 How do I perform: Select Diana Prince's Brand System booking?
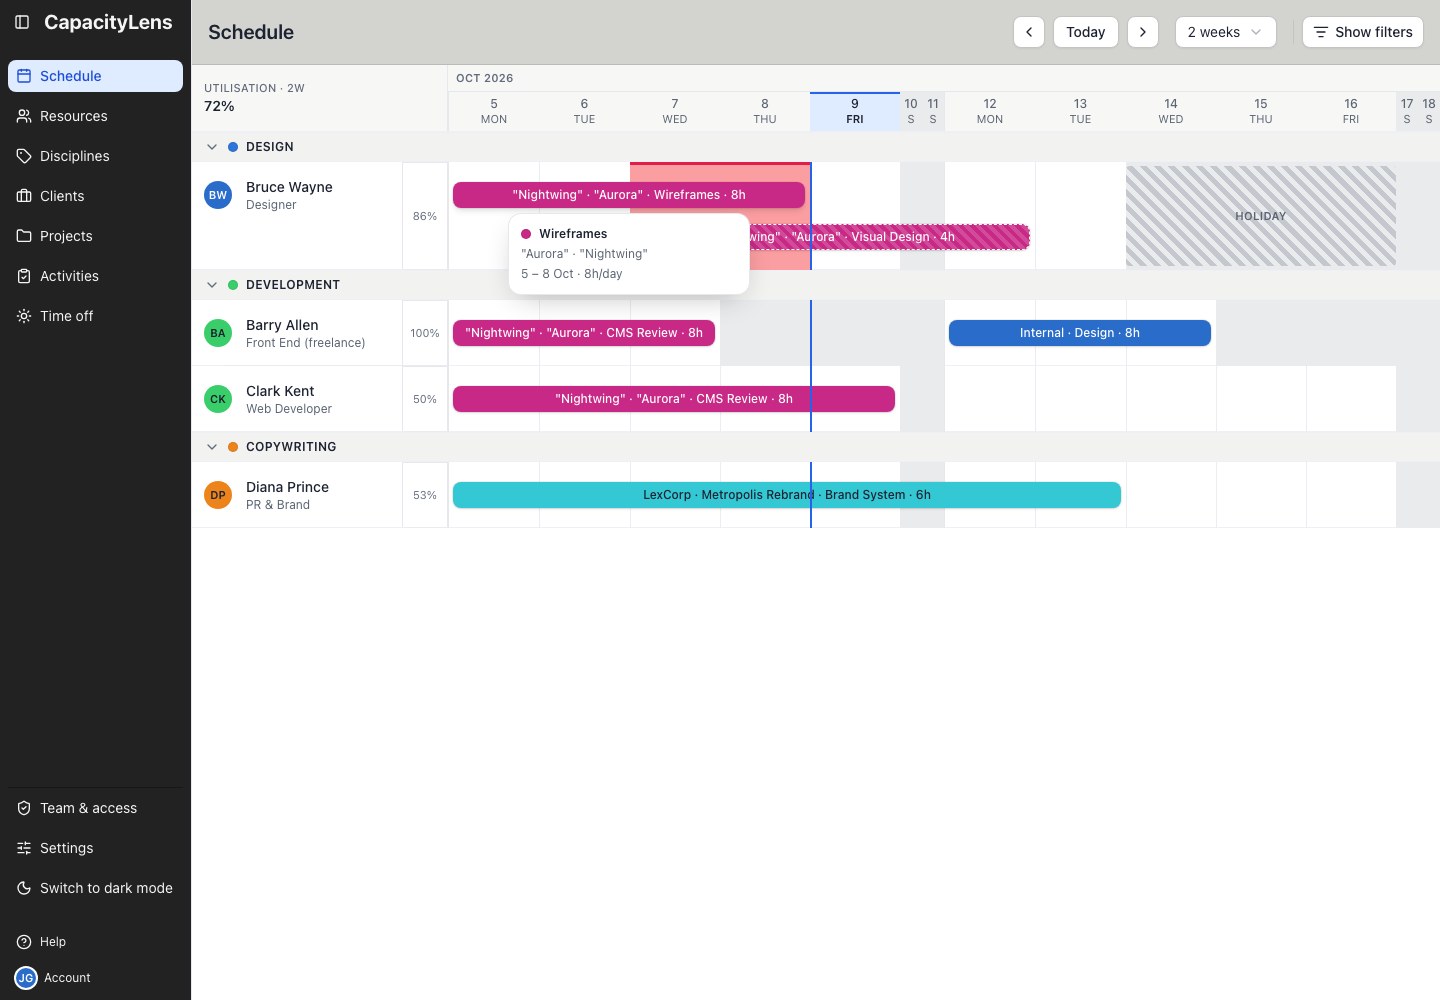787,495
